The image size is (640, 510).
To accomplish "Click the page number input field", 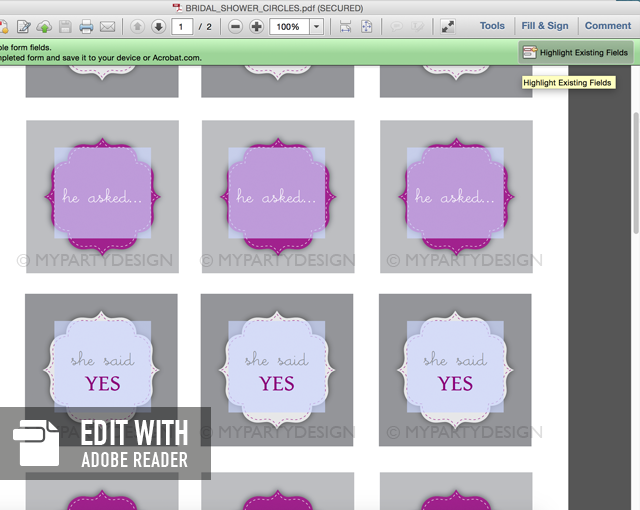I will (x=184, y=26).
